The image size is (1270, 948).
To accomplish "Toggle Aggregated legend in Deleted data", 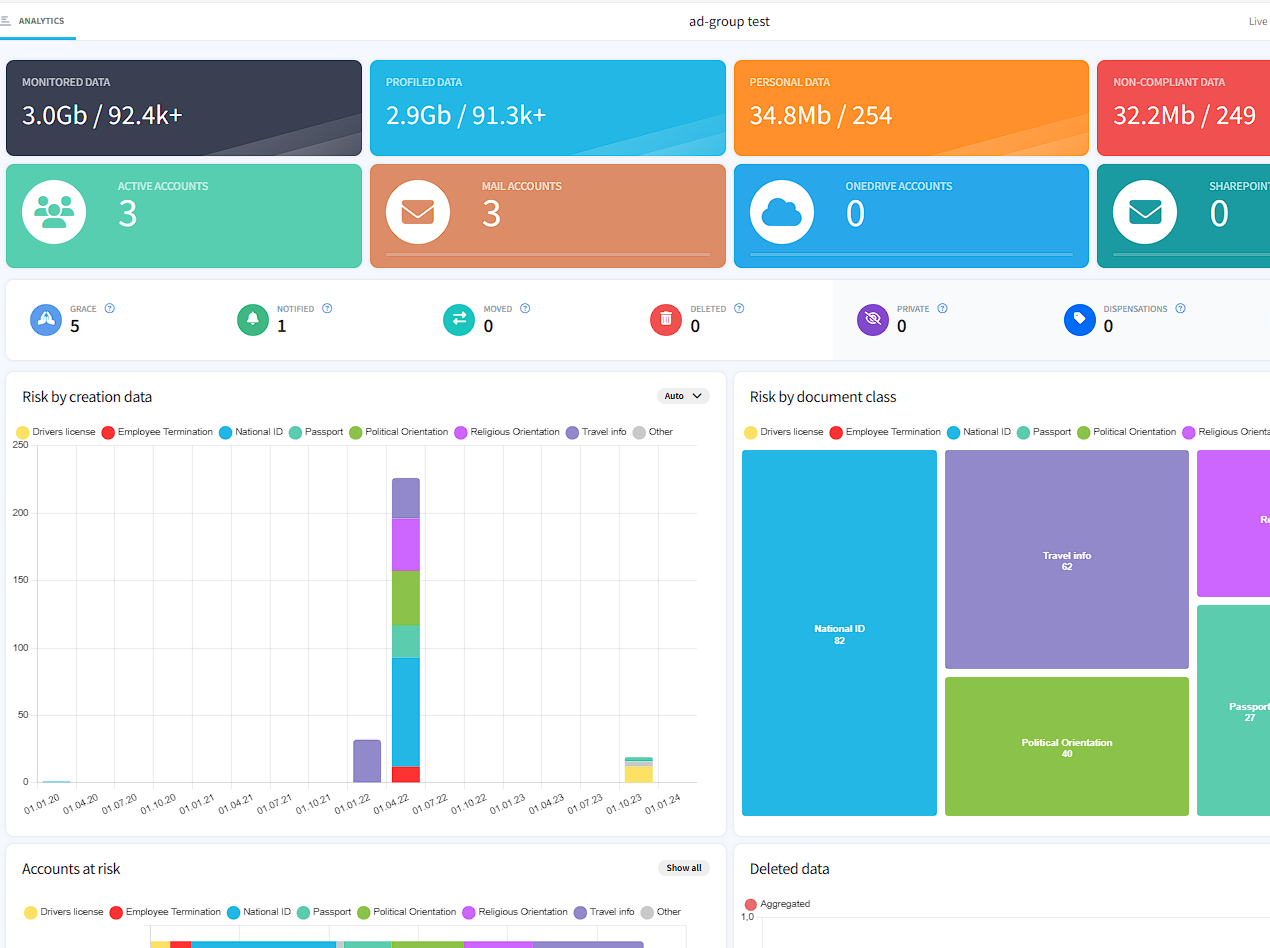I will coord(777,904).
